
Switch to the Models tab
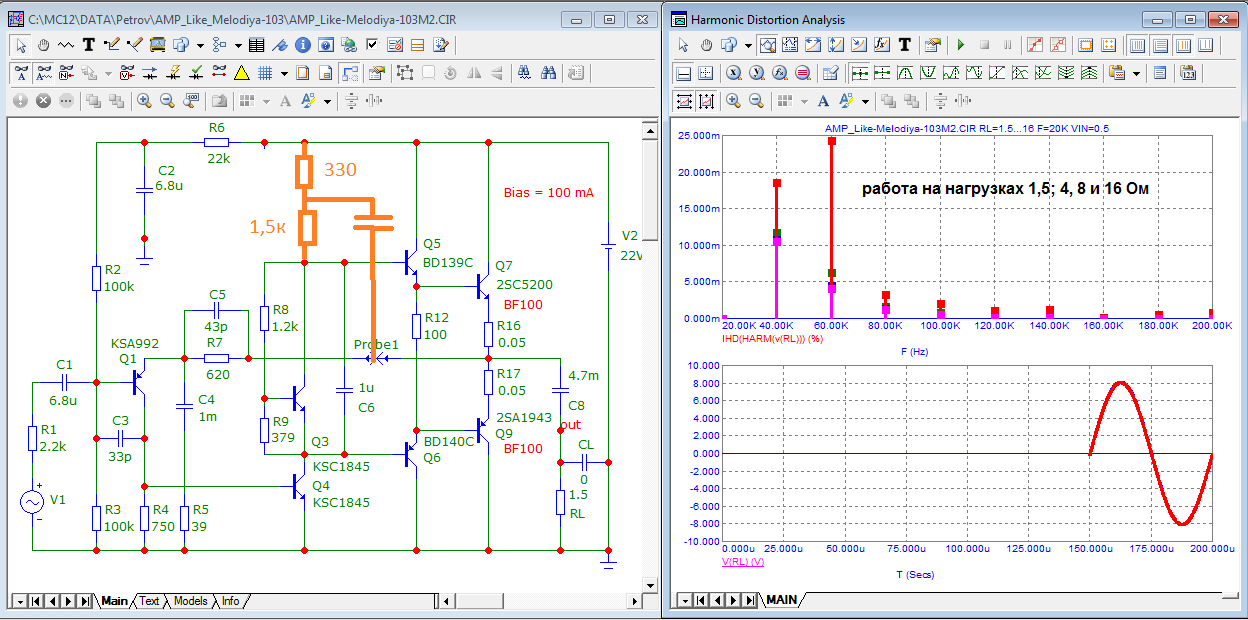tap(190, 601)
